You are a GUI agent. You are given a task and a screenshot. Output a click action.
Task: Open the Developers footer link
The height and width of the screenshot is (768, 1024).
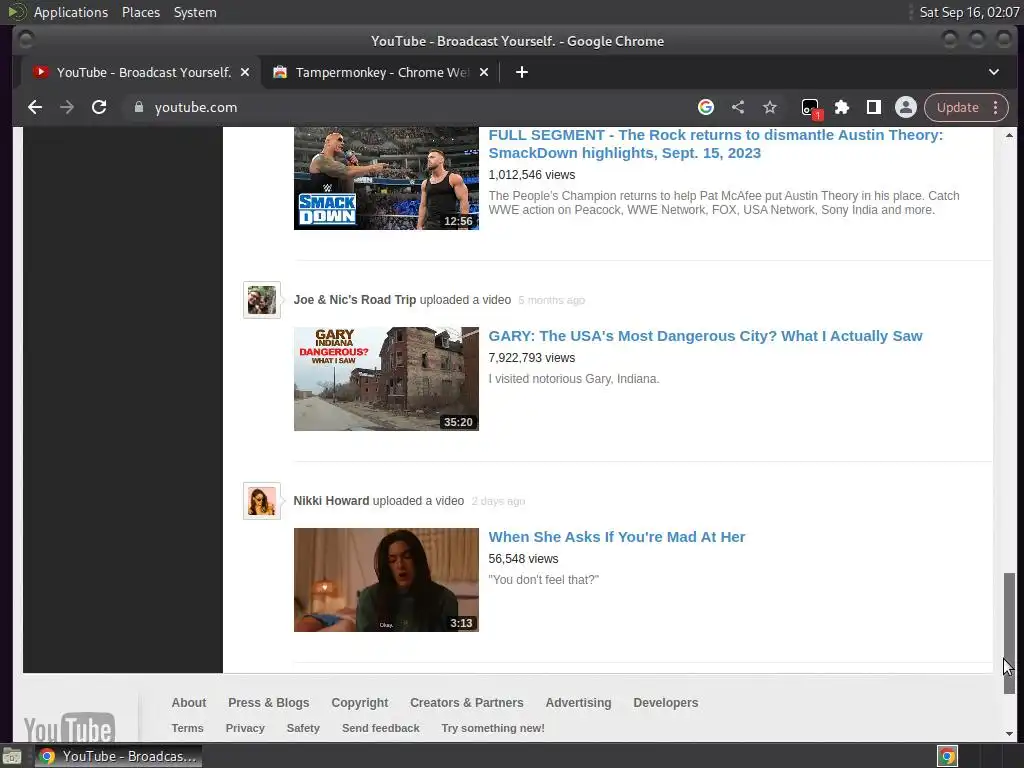coord(665,703)
